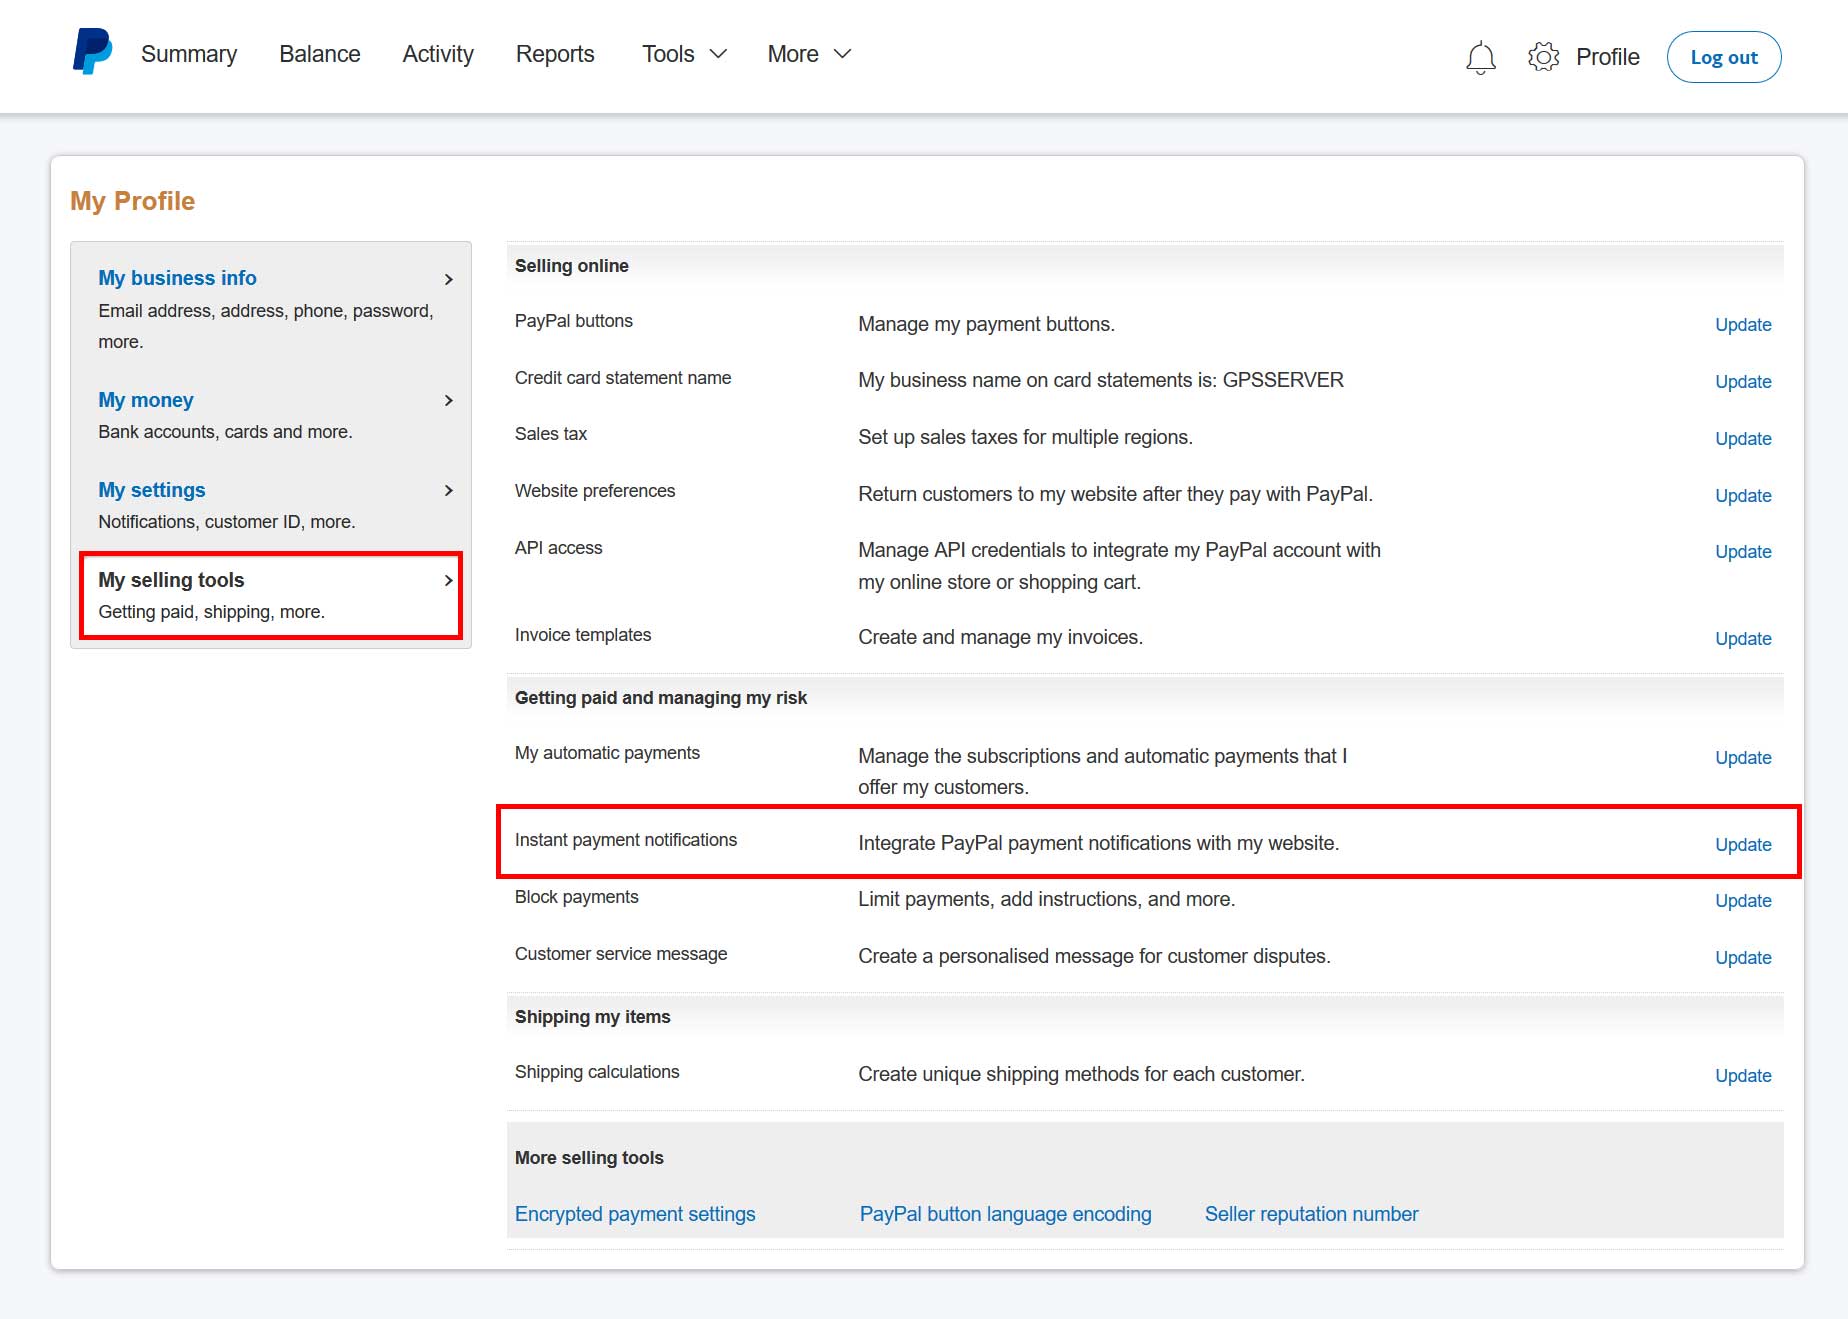Update Customer service message
The width and height of the screenshot is (1848, 1319).
pos(1743,958)
